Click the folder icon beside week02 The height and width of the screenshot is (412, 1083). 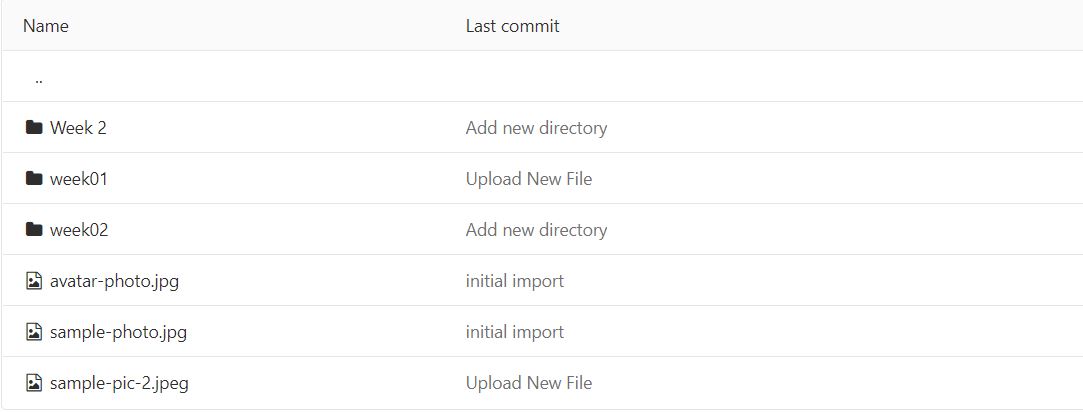pos(34,230)
